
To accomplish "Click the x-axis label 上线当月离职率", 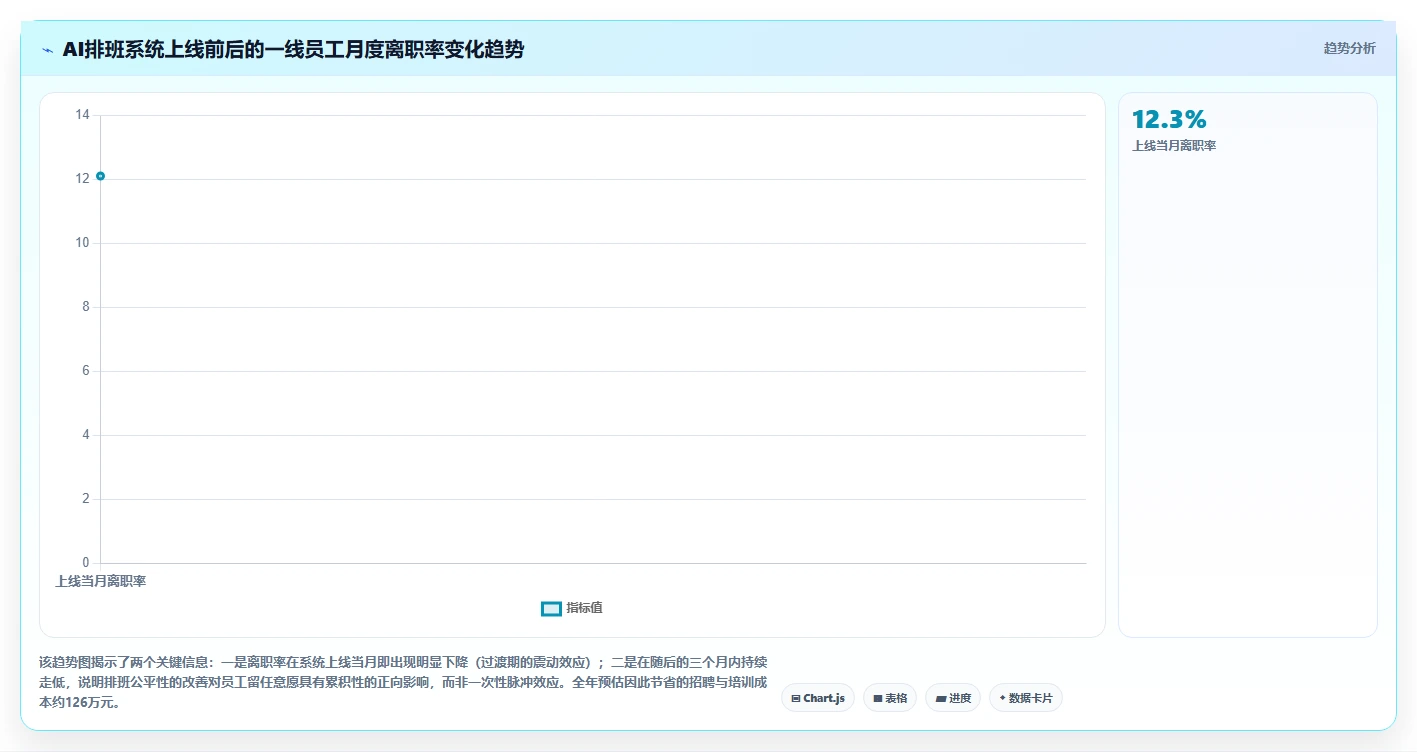I will 100,581.
